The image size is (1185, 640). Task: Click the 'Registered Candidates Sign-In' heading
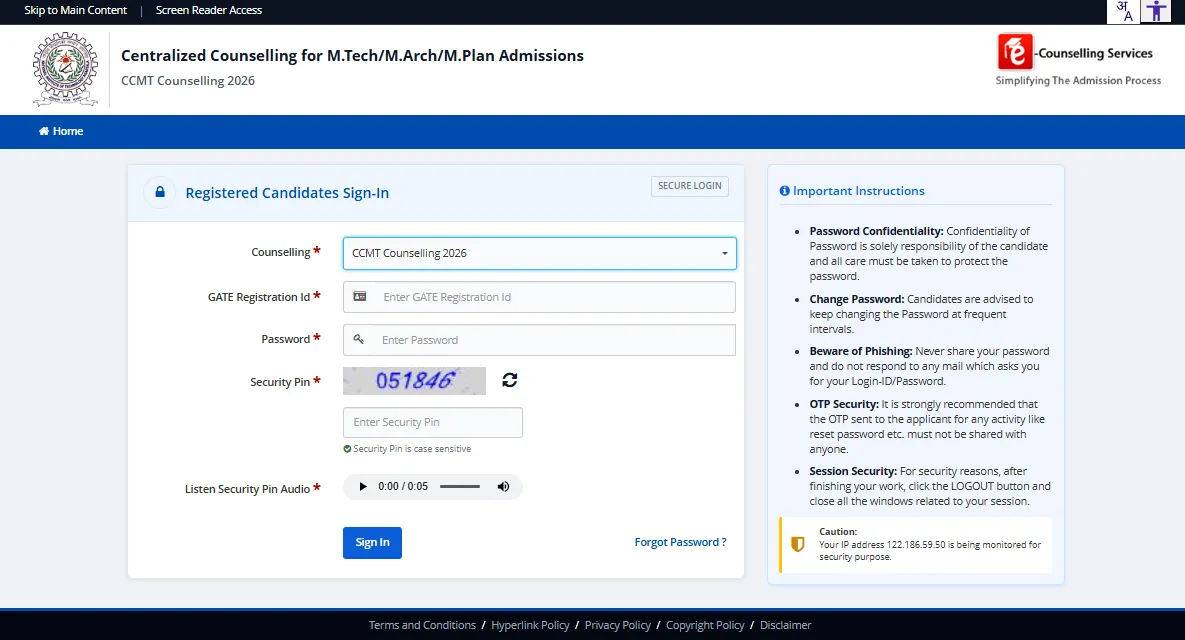point(287,193)
